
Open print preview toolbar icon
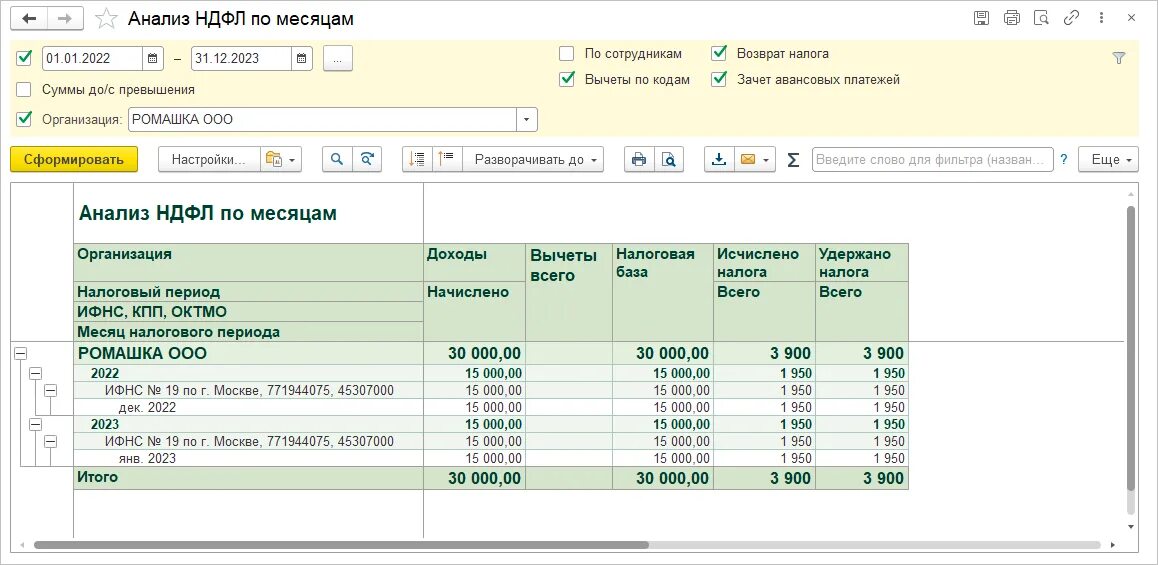pos(669,160)
